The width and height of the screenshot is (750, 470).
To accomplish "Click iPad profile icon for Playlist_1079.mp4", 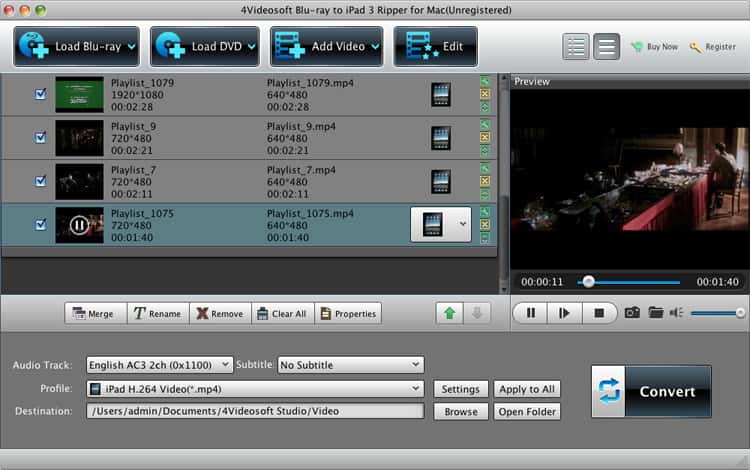I will coord(441,95).
